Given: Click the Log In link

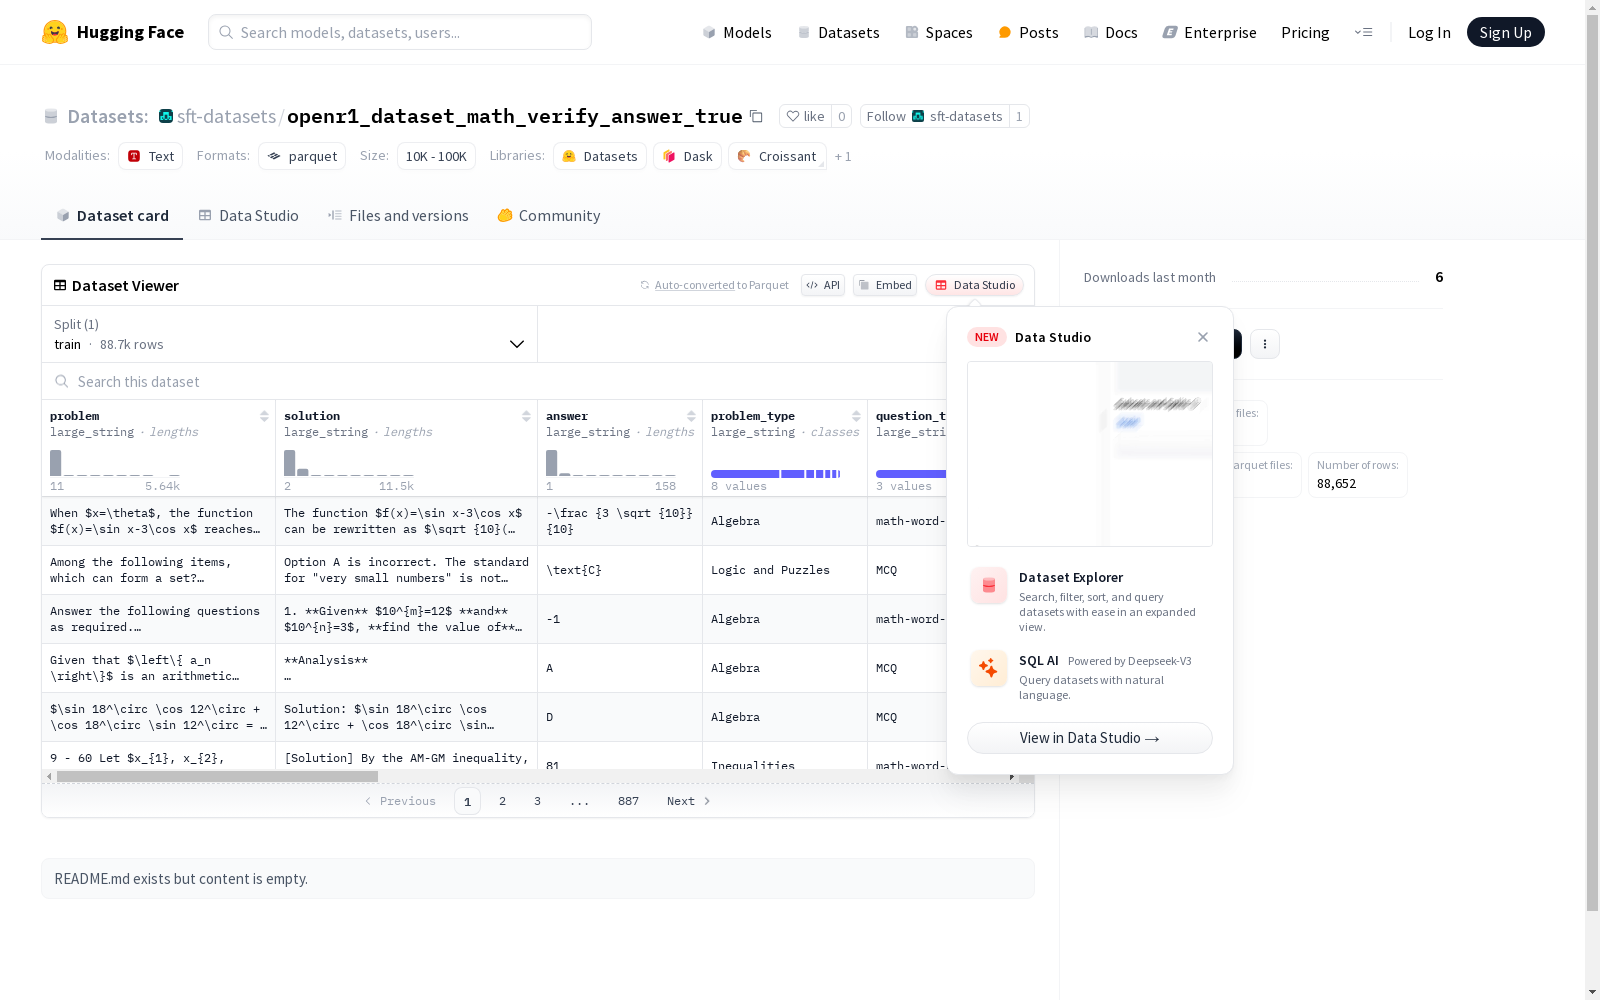Looking at the screenshot, I should click(x=1429, y=32).
